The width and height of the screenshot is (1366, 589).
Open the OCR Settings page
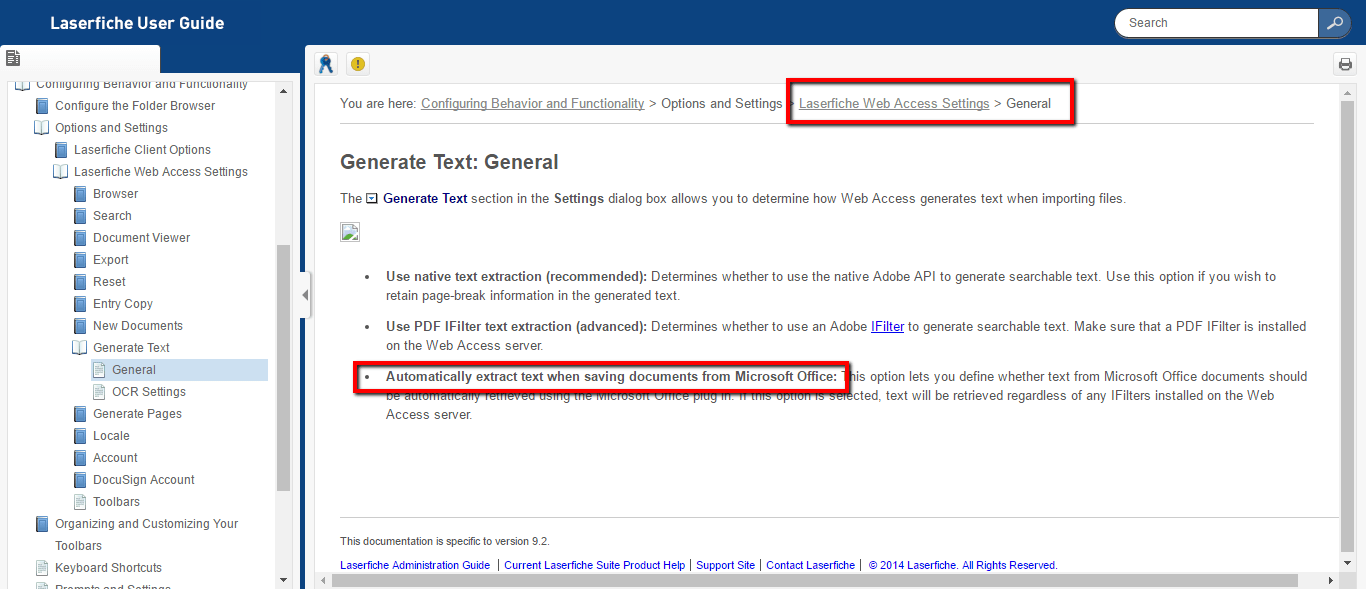pyautogui.click(x=149, y=392)
